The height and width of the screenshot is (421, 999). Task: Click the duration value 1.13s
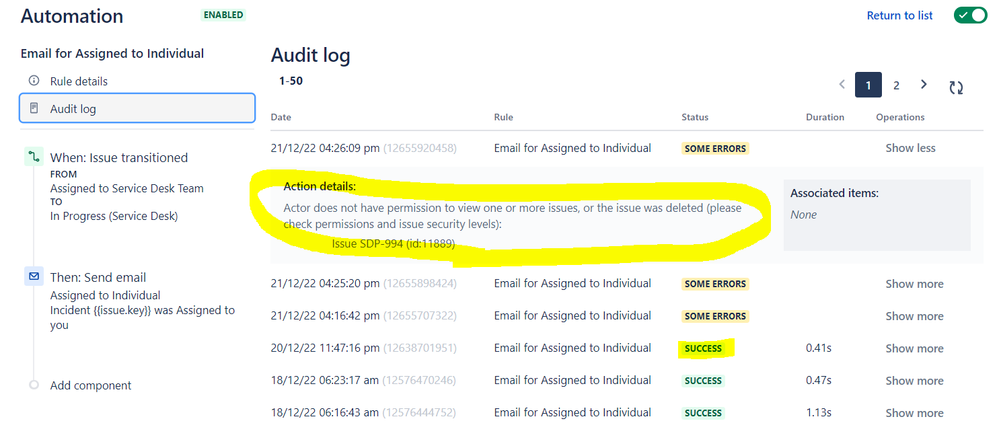[819, 413]
